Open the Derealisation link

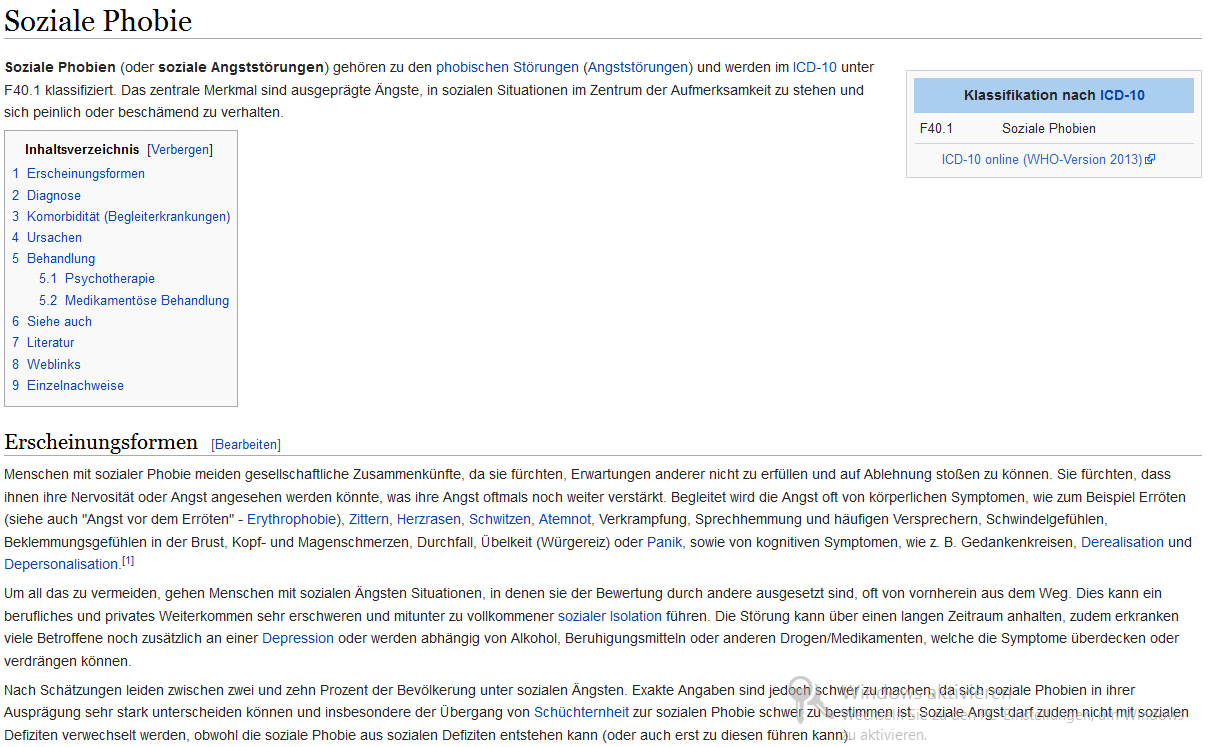pyautogui.click(x=1122, y=542)
